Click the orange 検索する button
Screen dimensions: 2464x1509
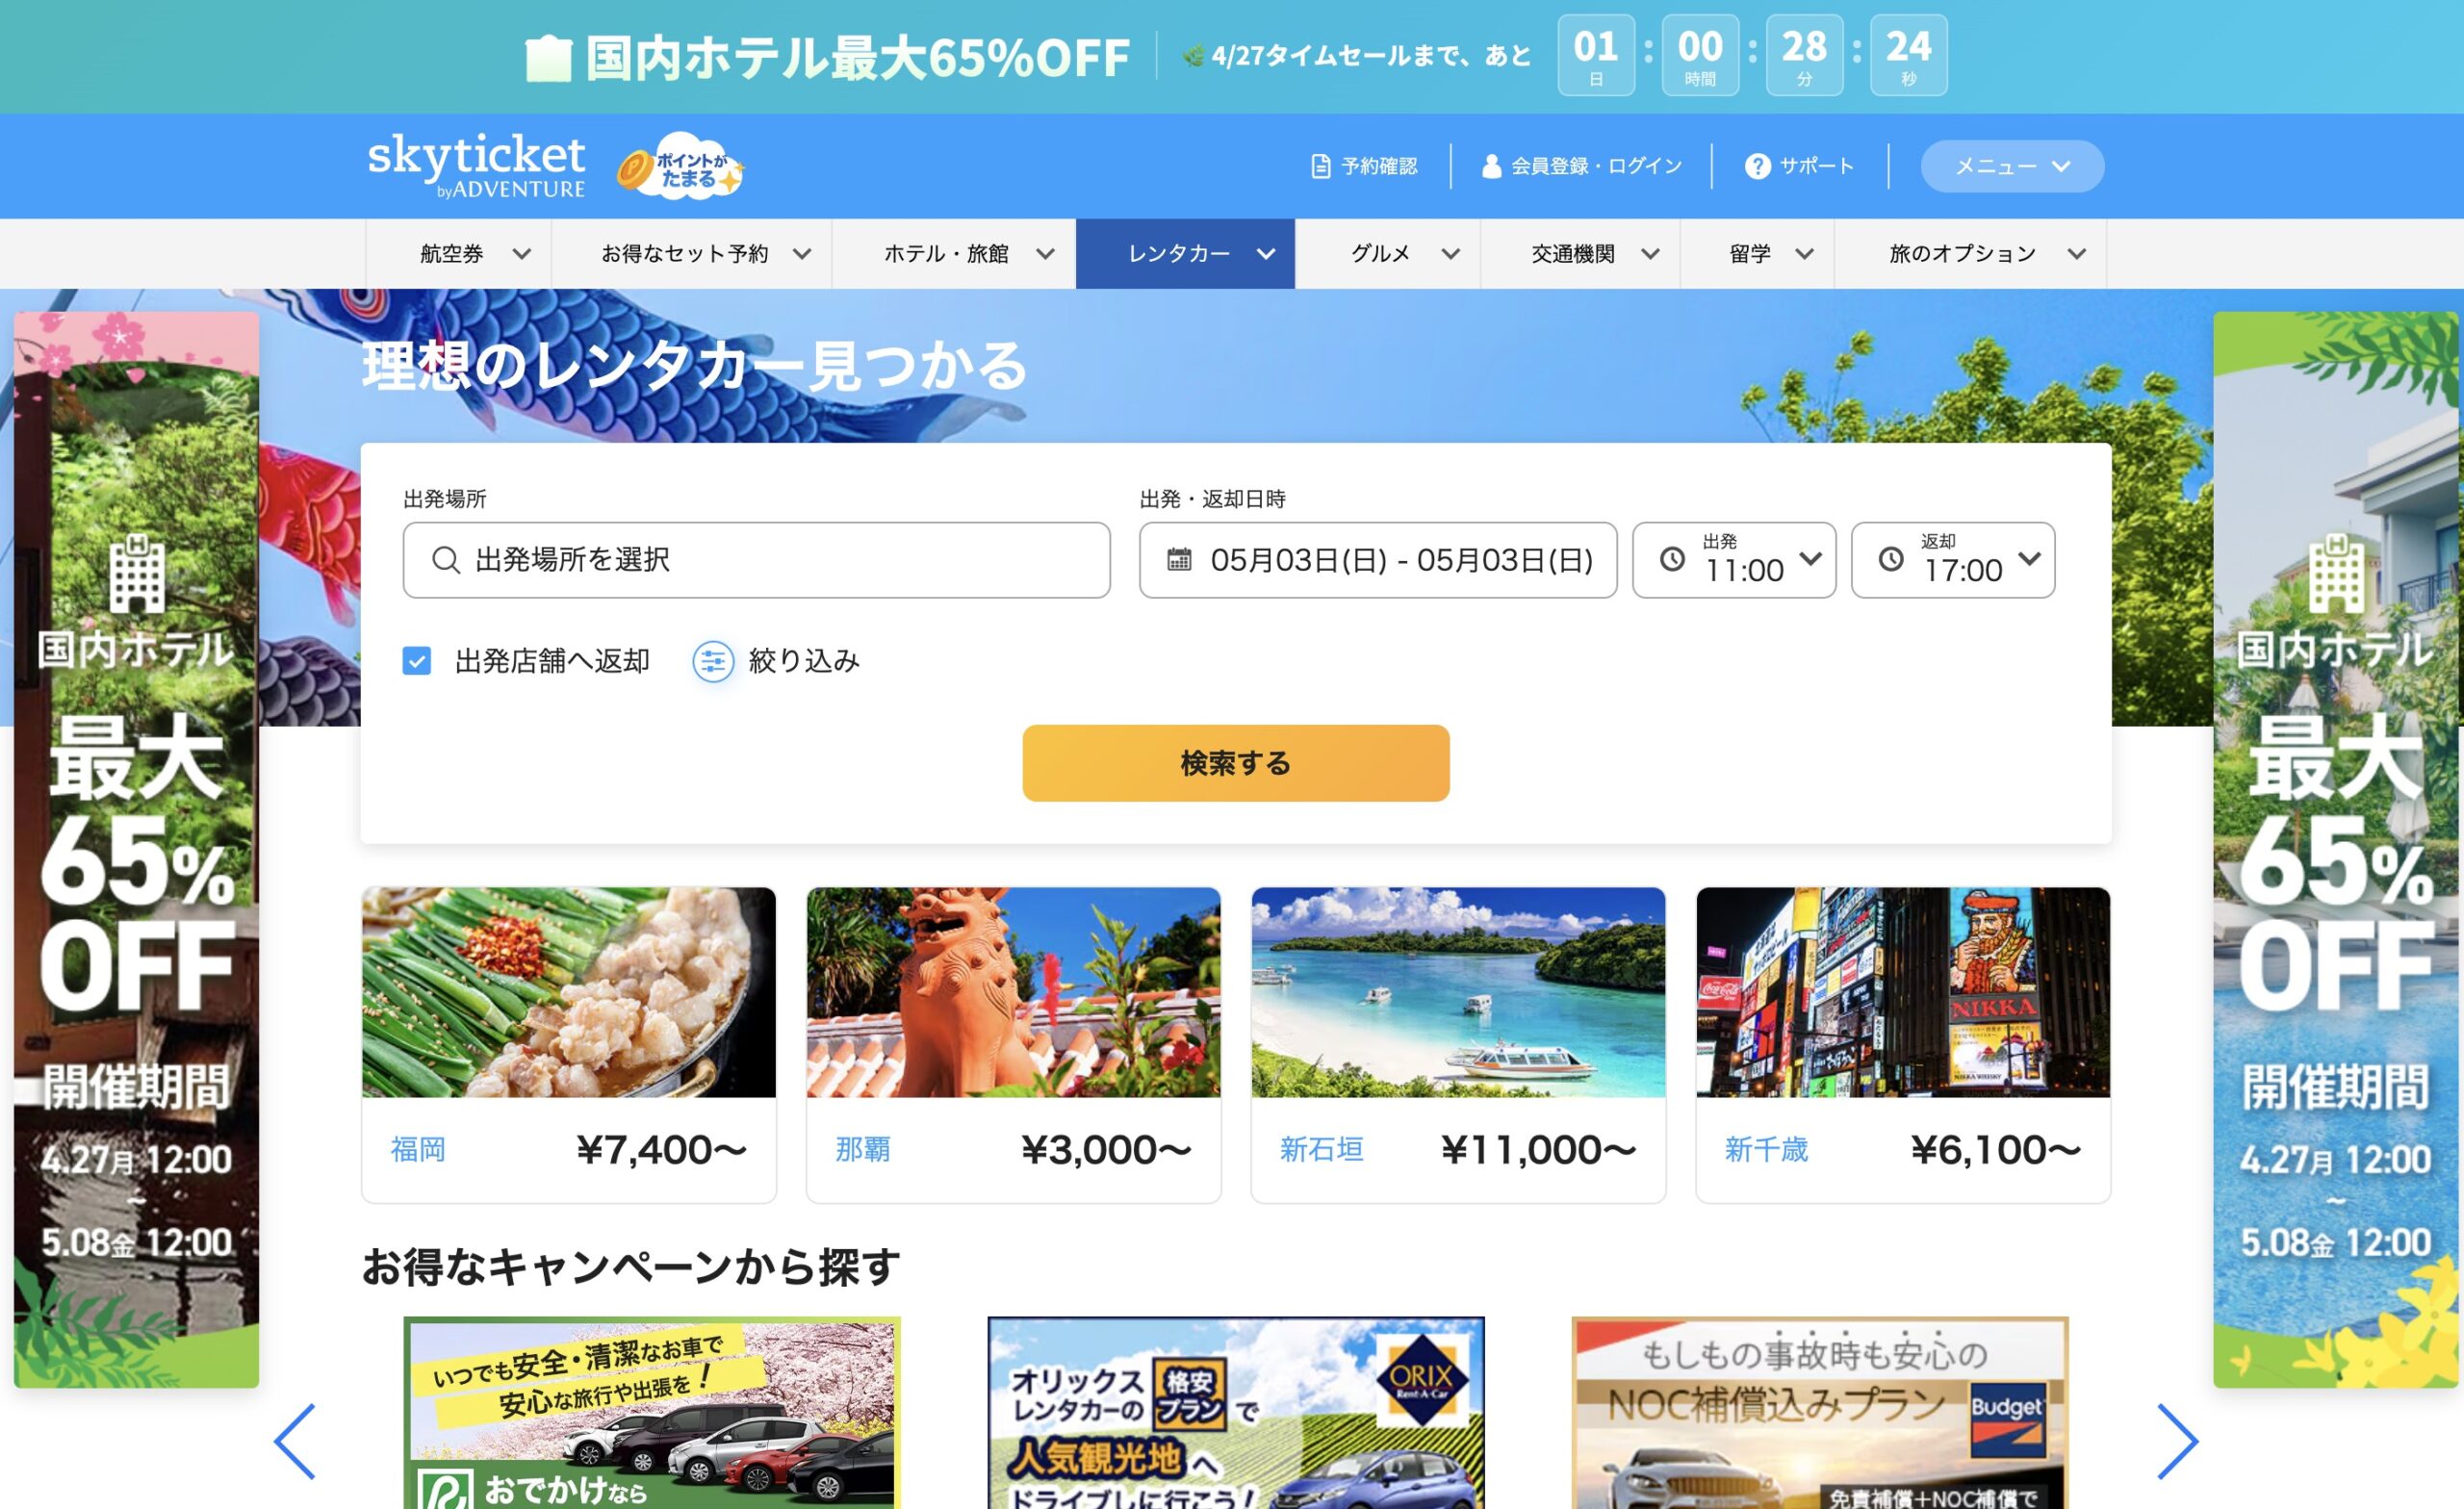tap(1235, 763)
